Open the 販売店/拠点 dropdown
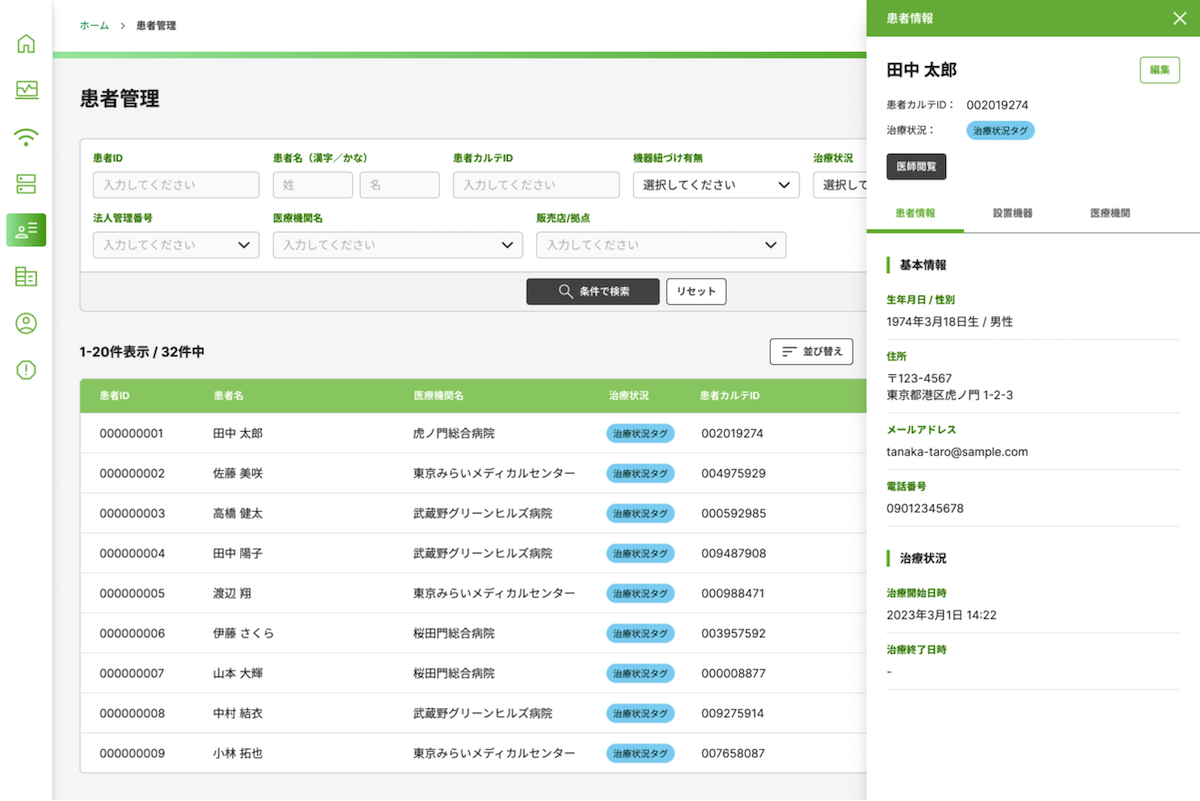 (x=660, y=245)
